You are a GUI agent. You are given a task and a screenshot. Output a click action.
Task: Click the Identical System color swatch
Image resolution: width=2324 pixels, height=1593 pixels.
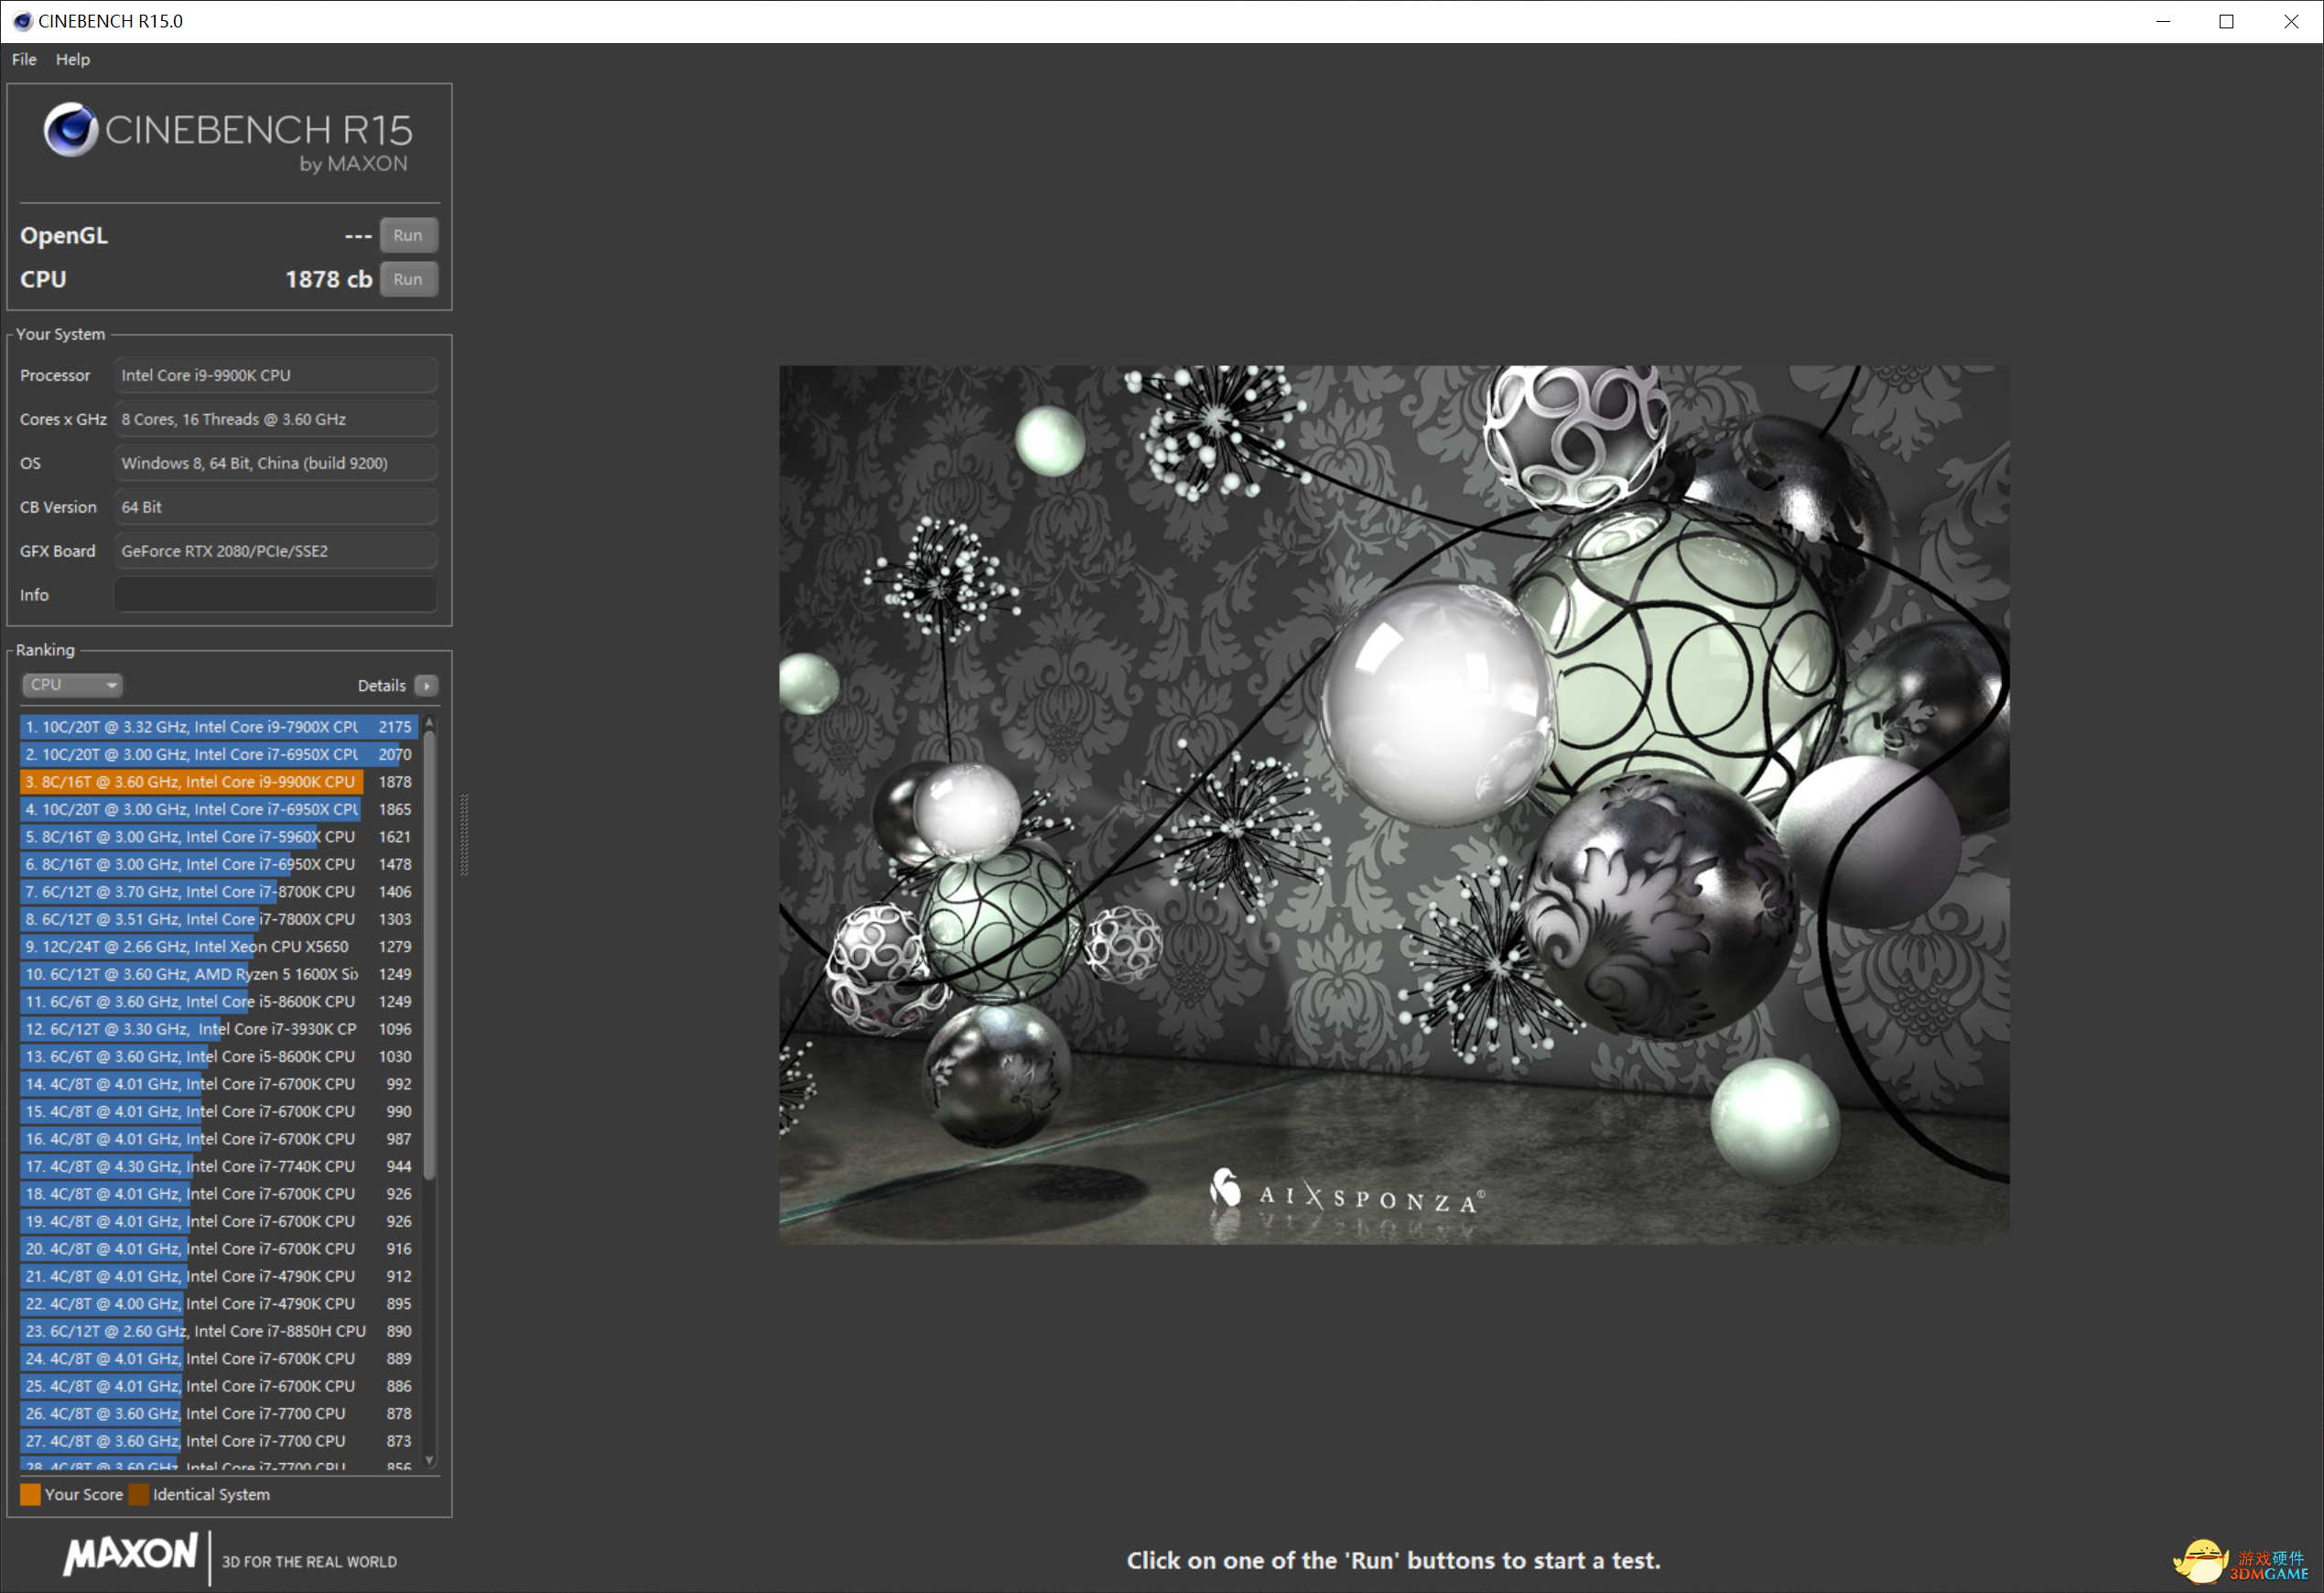pyautogui.click(x=139, y=1495)
